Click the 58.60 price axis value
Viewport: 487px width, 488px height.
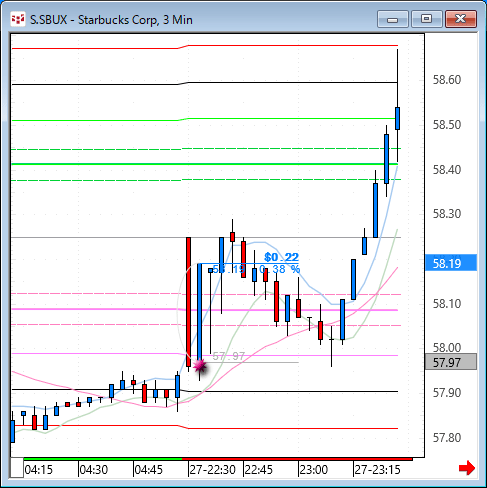coord(447,80)
